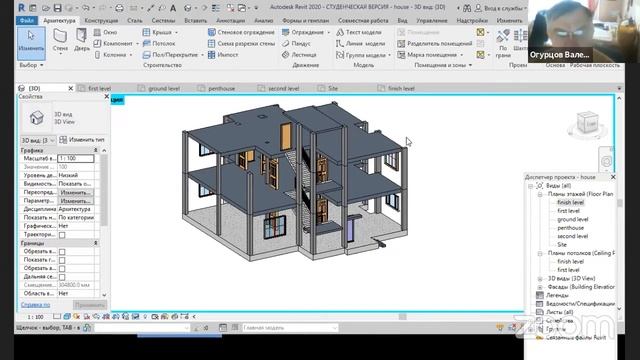
Task: Select the Изменить (Modify) tool
Action: 31,42
